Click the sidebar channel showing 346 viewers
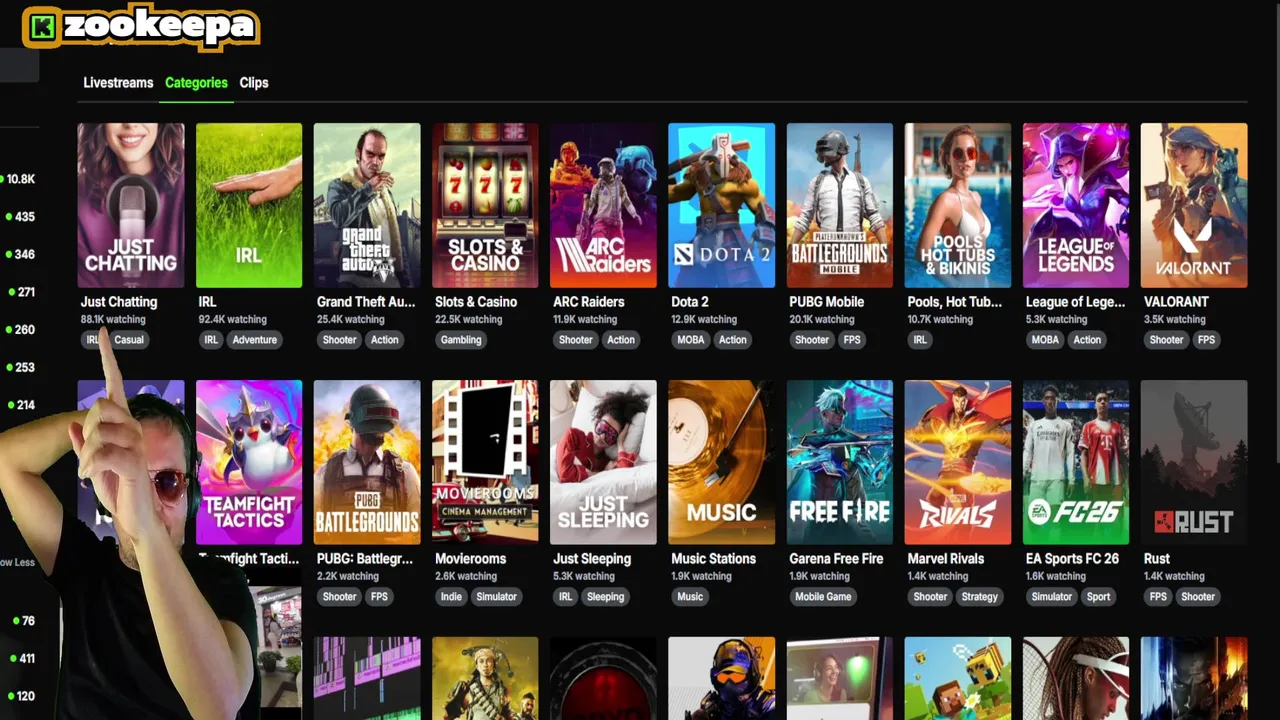 click(x=19, y=254)
